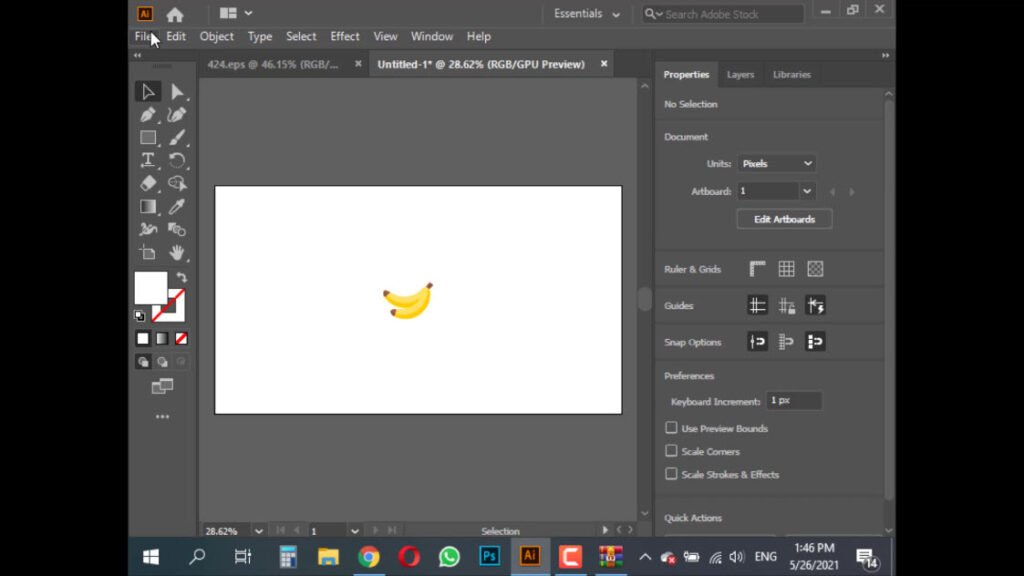Activate the Hand tool
This screenshot has height=576, width=1024.
tap(176, 253)
